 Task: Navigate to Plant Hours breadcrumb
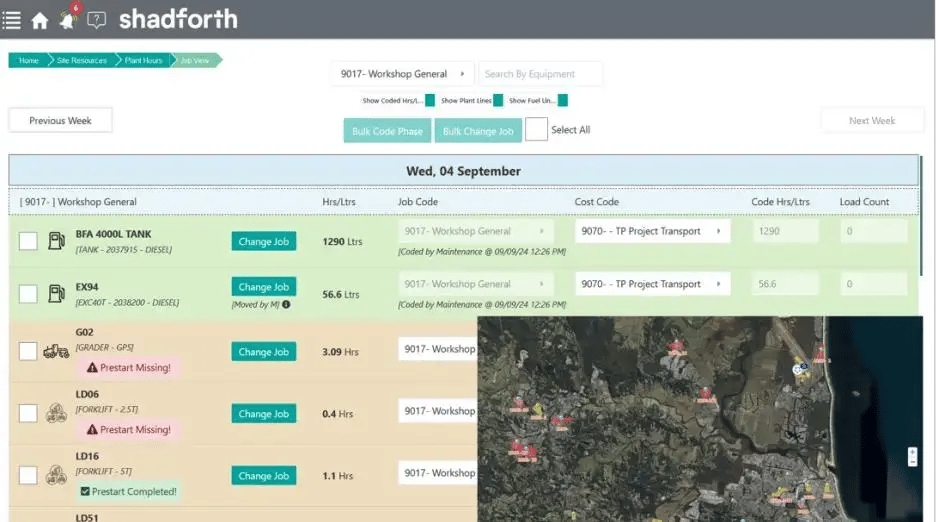click(x=143, y=60)
